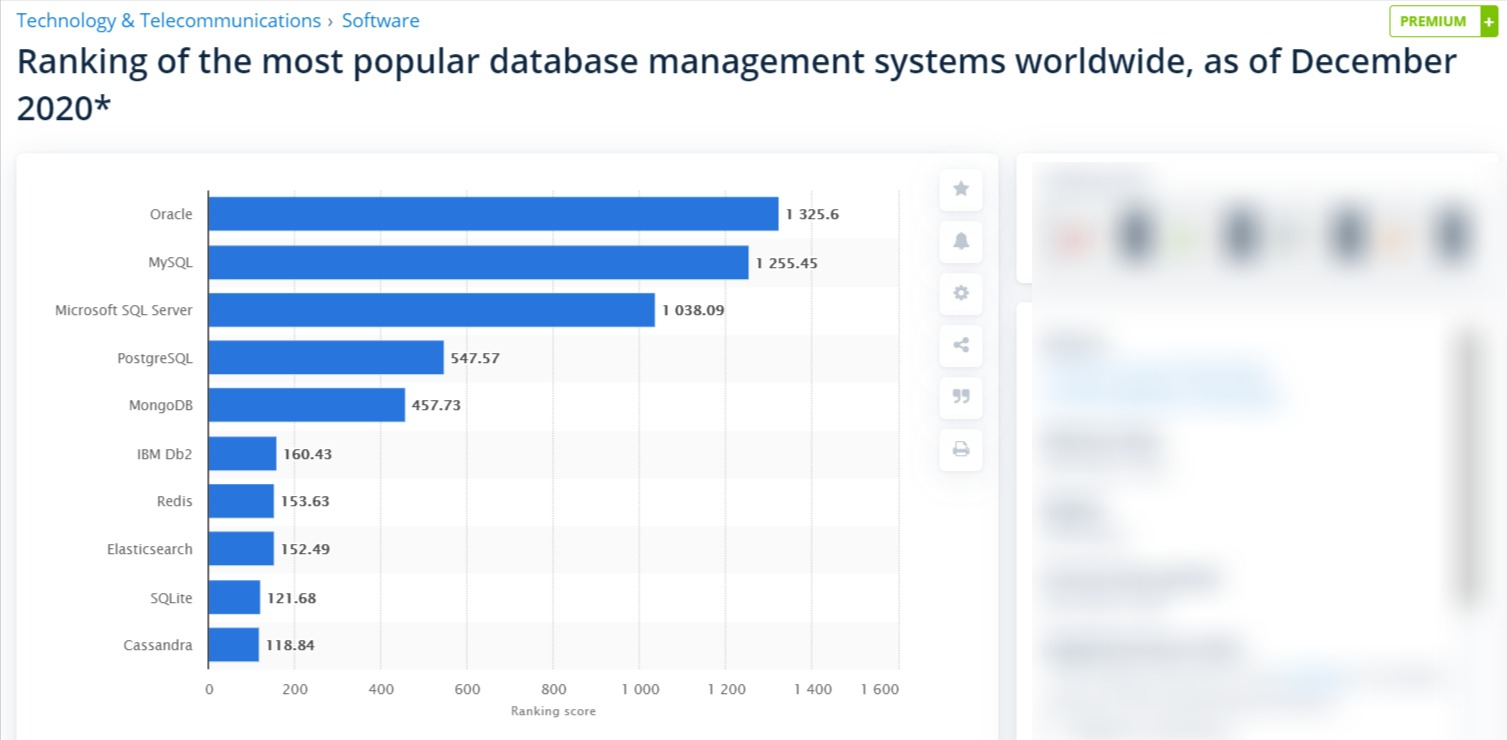
Task: Click the MySQL bar in chart
Action: pyautogui.click(x=478, y=263)
